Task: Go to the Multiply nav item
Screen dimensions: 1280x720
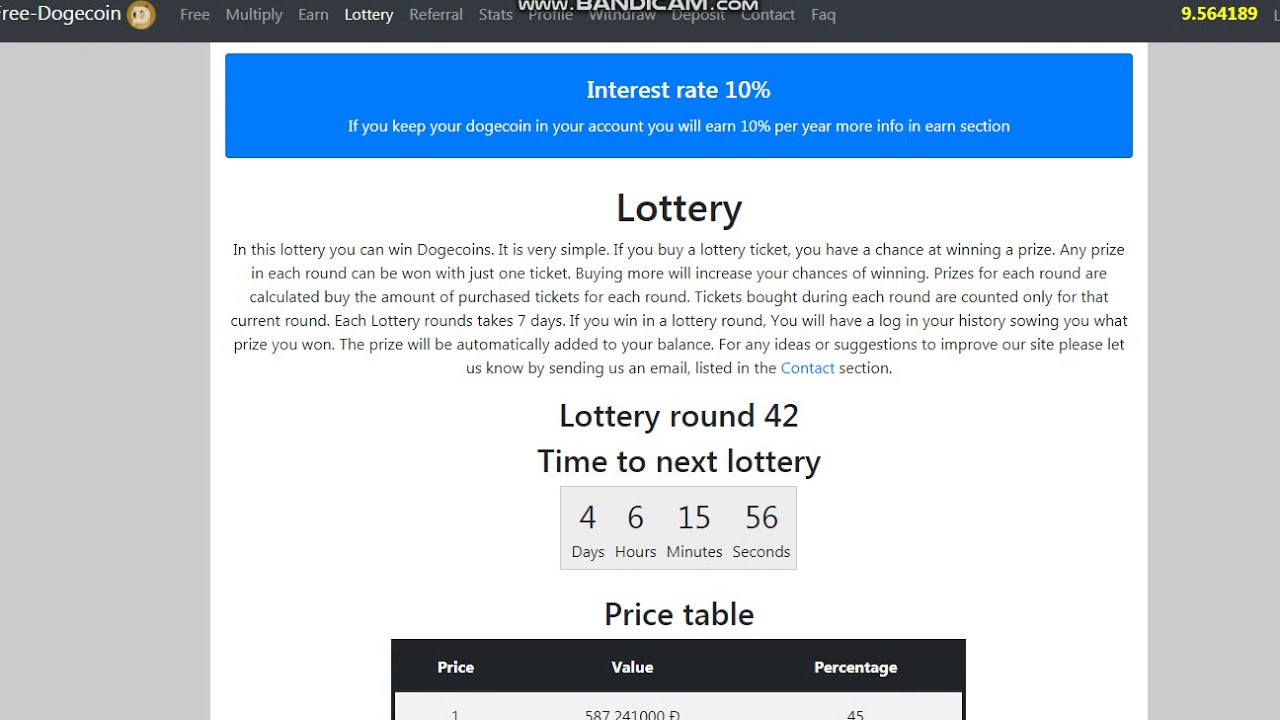Action: [254, 15]
